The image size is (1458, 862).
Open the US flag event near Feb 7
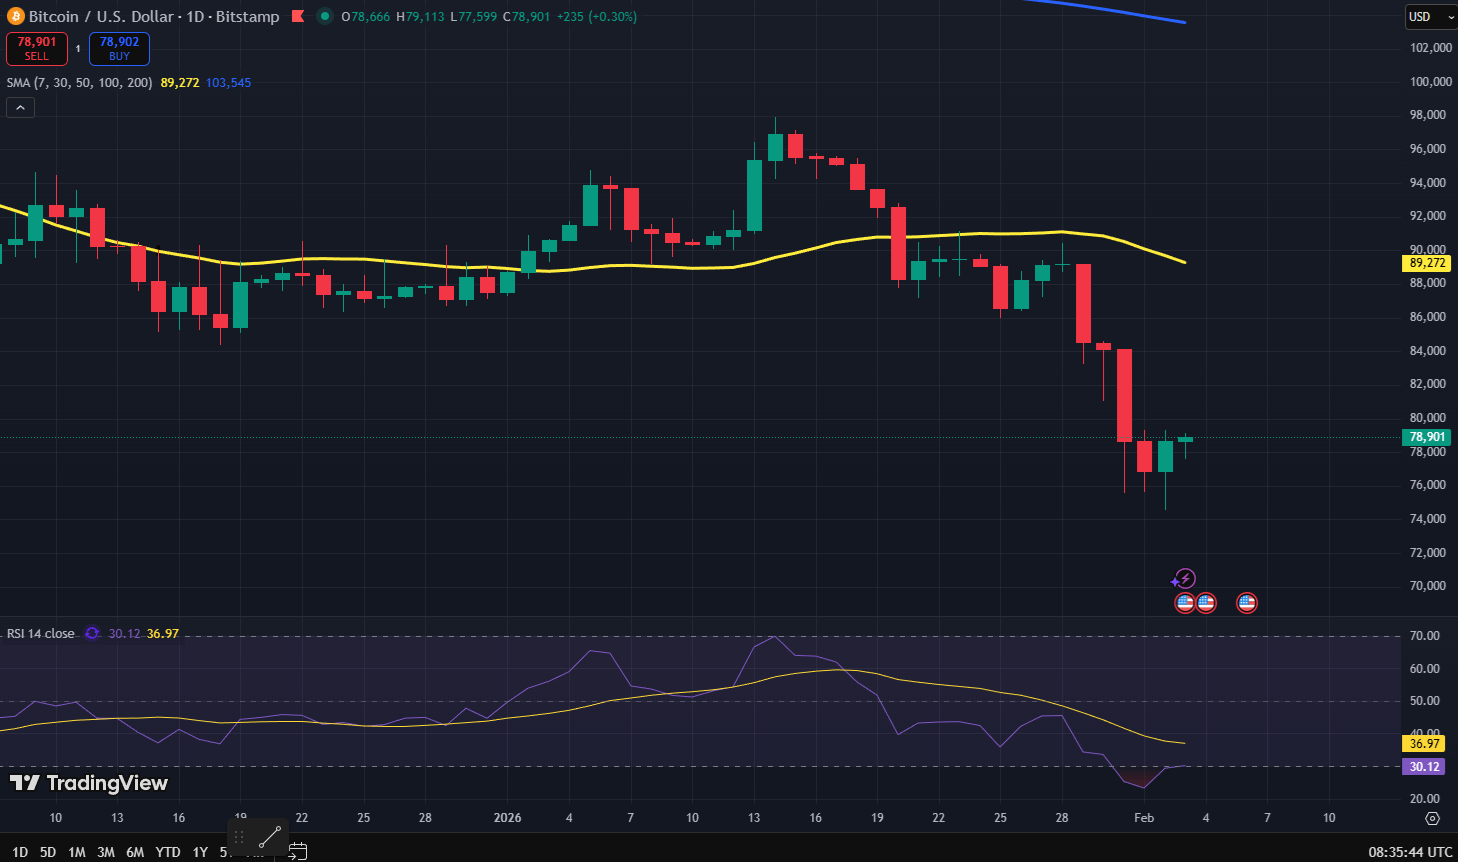click(x=1246, y=602)
